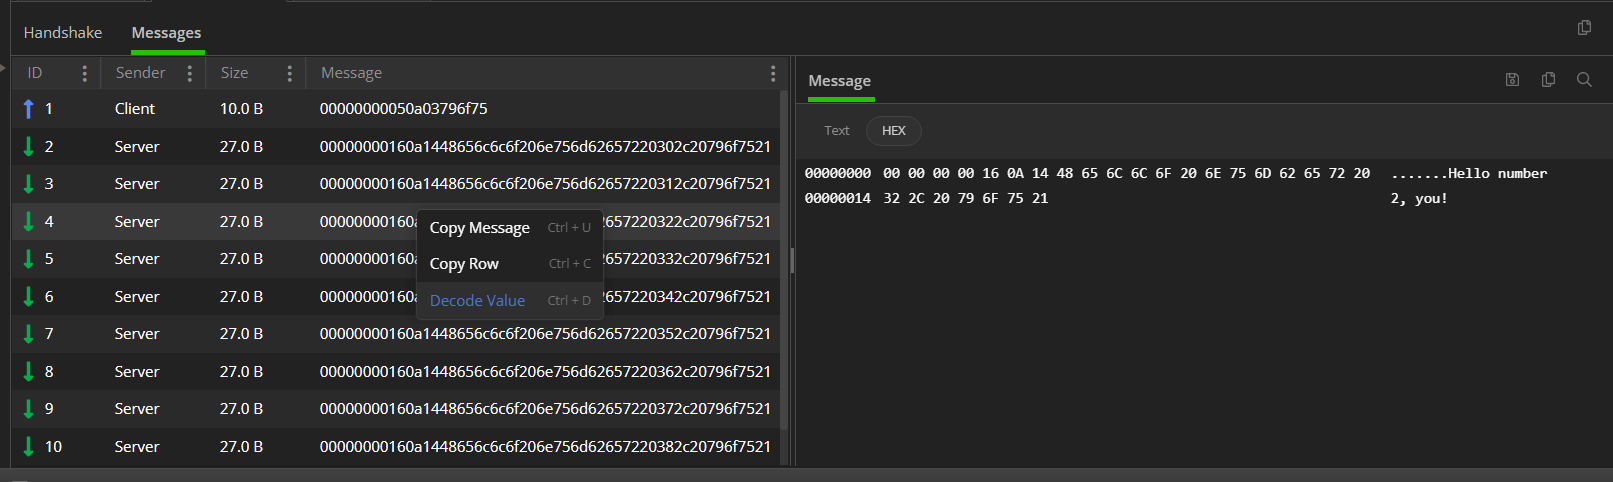1613x482 pixels.
Task: Select server message row 10
Action: (396, 447)
